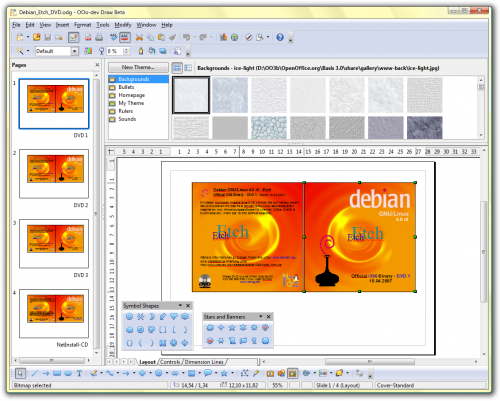
Task: Switch to the Controls layer tab
Action: pyautogui.click(x=170, y=362)
